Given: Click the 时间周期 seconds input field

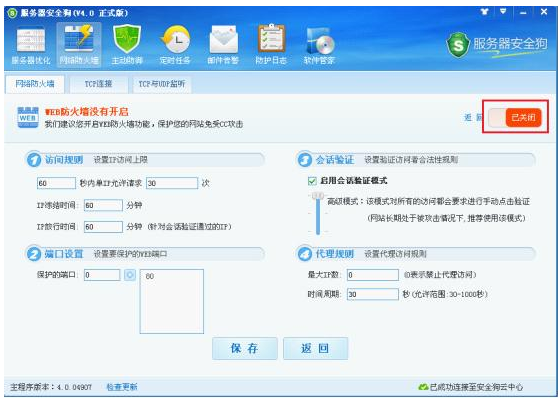Looking at the screenshot, I should (373, 294).
